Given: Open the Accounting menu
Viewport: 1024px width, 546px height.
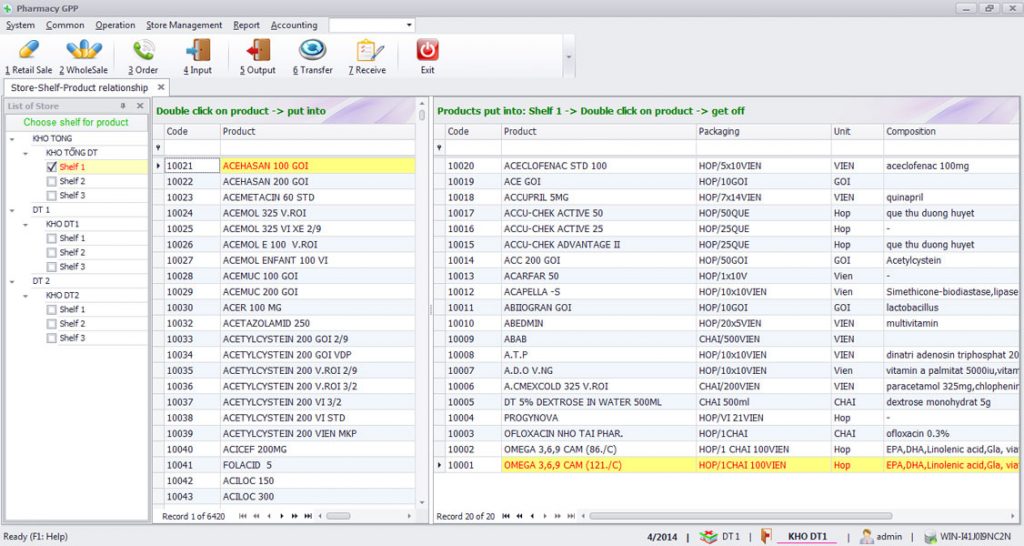Looking at the screenshot, I should 294,25.
